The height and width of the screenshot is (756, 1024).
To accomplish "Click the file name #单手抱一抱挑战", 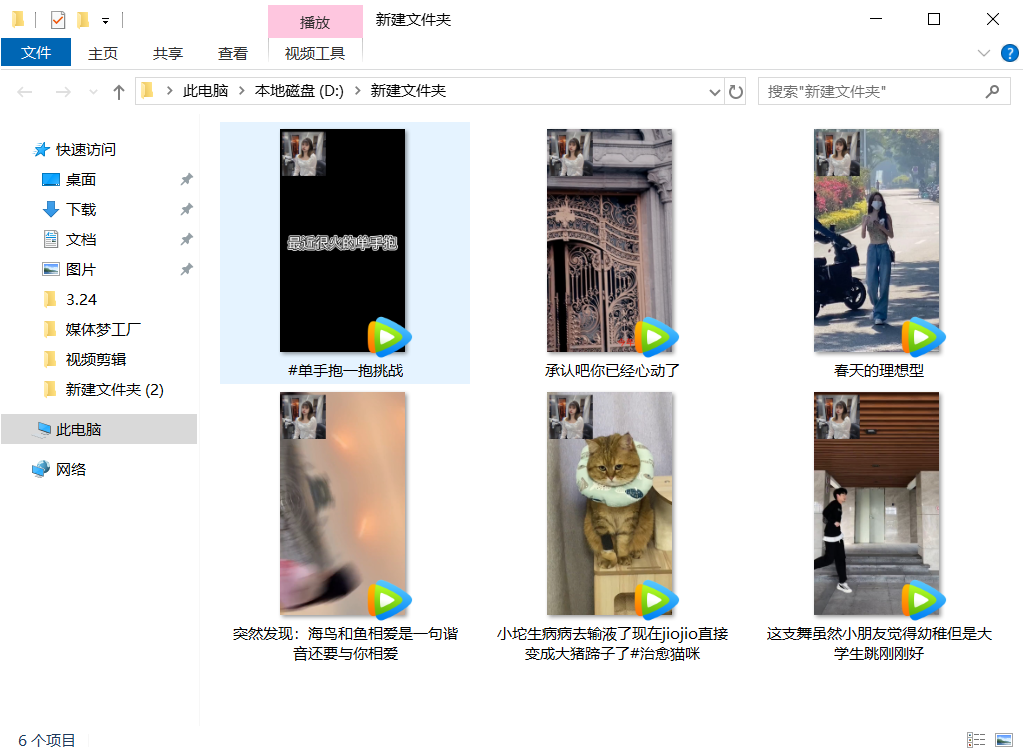I will [x=345, y=371].
